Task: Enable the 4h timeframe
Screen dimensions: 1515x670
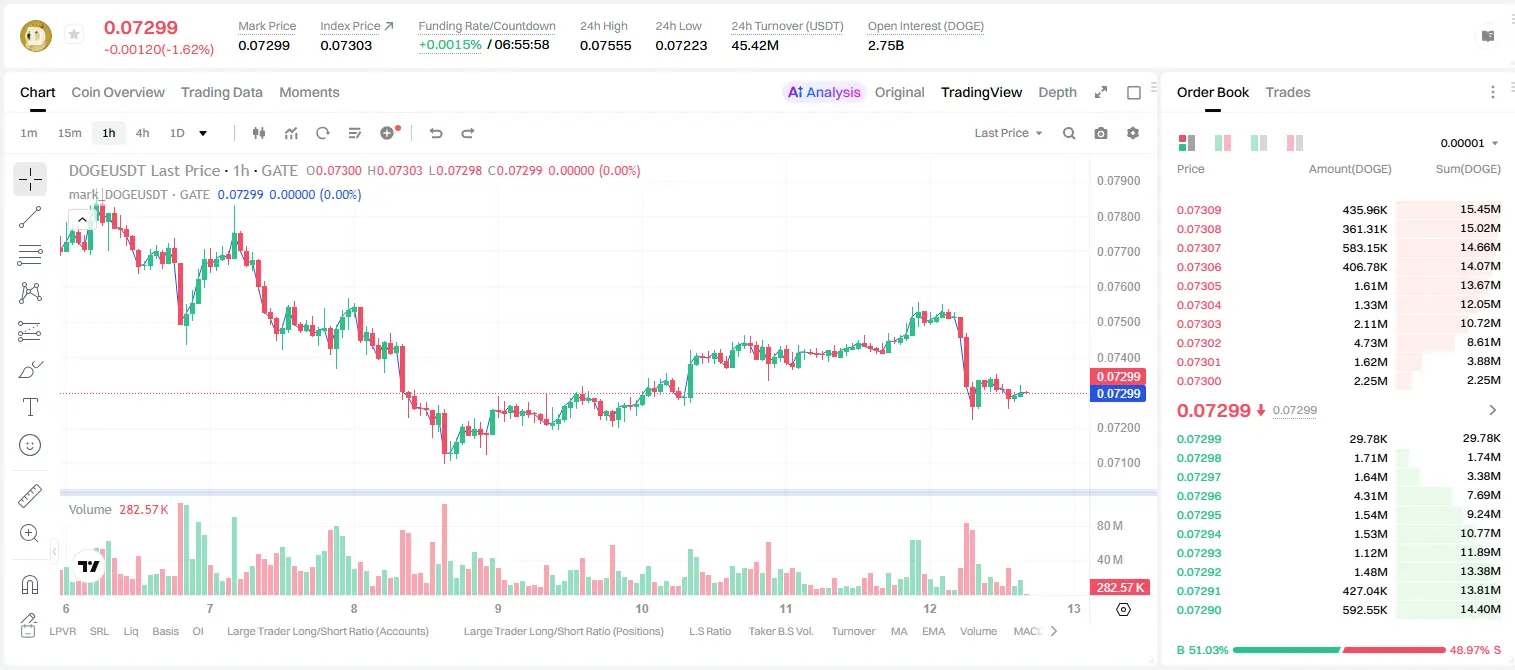Action: point(143,133)
